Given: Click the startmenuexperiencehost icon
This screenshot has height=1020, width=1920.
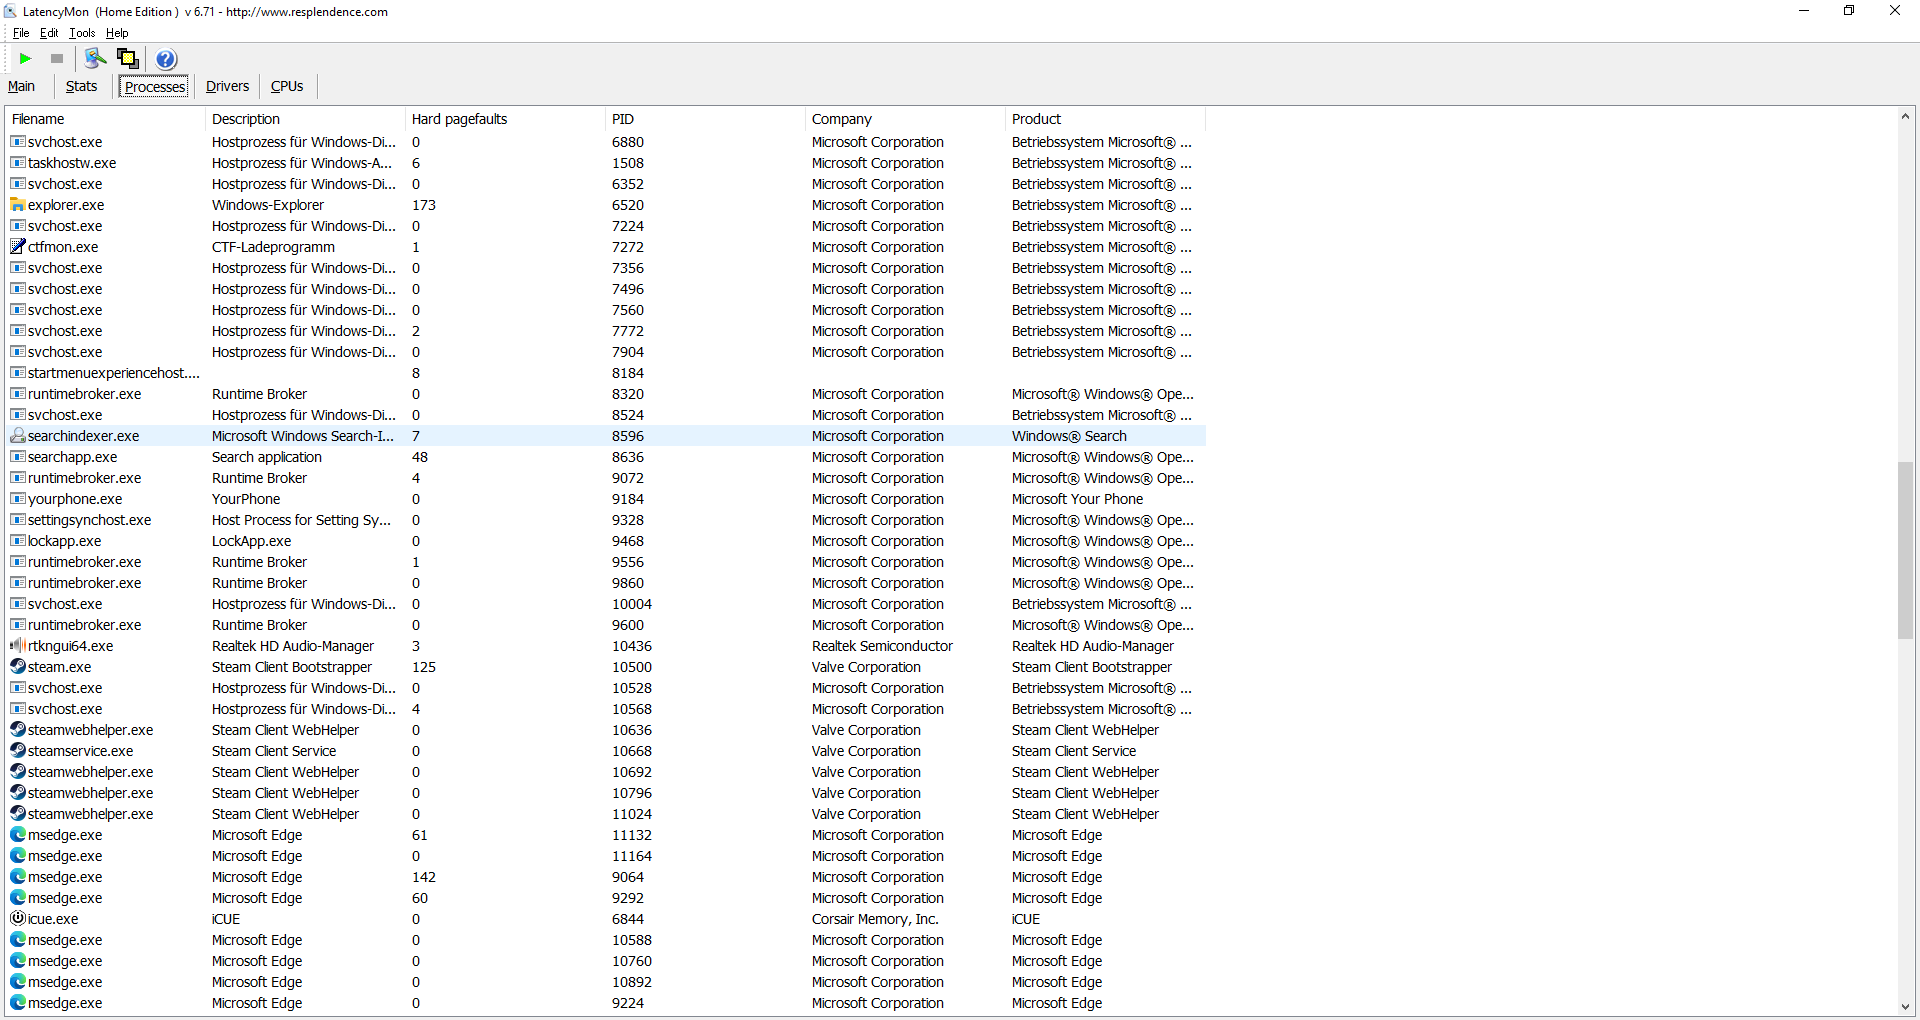Looking at the screenshot, I should 18,373.
